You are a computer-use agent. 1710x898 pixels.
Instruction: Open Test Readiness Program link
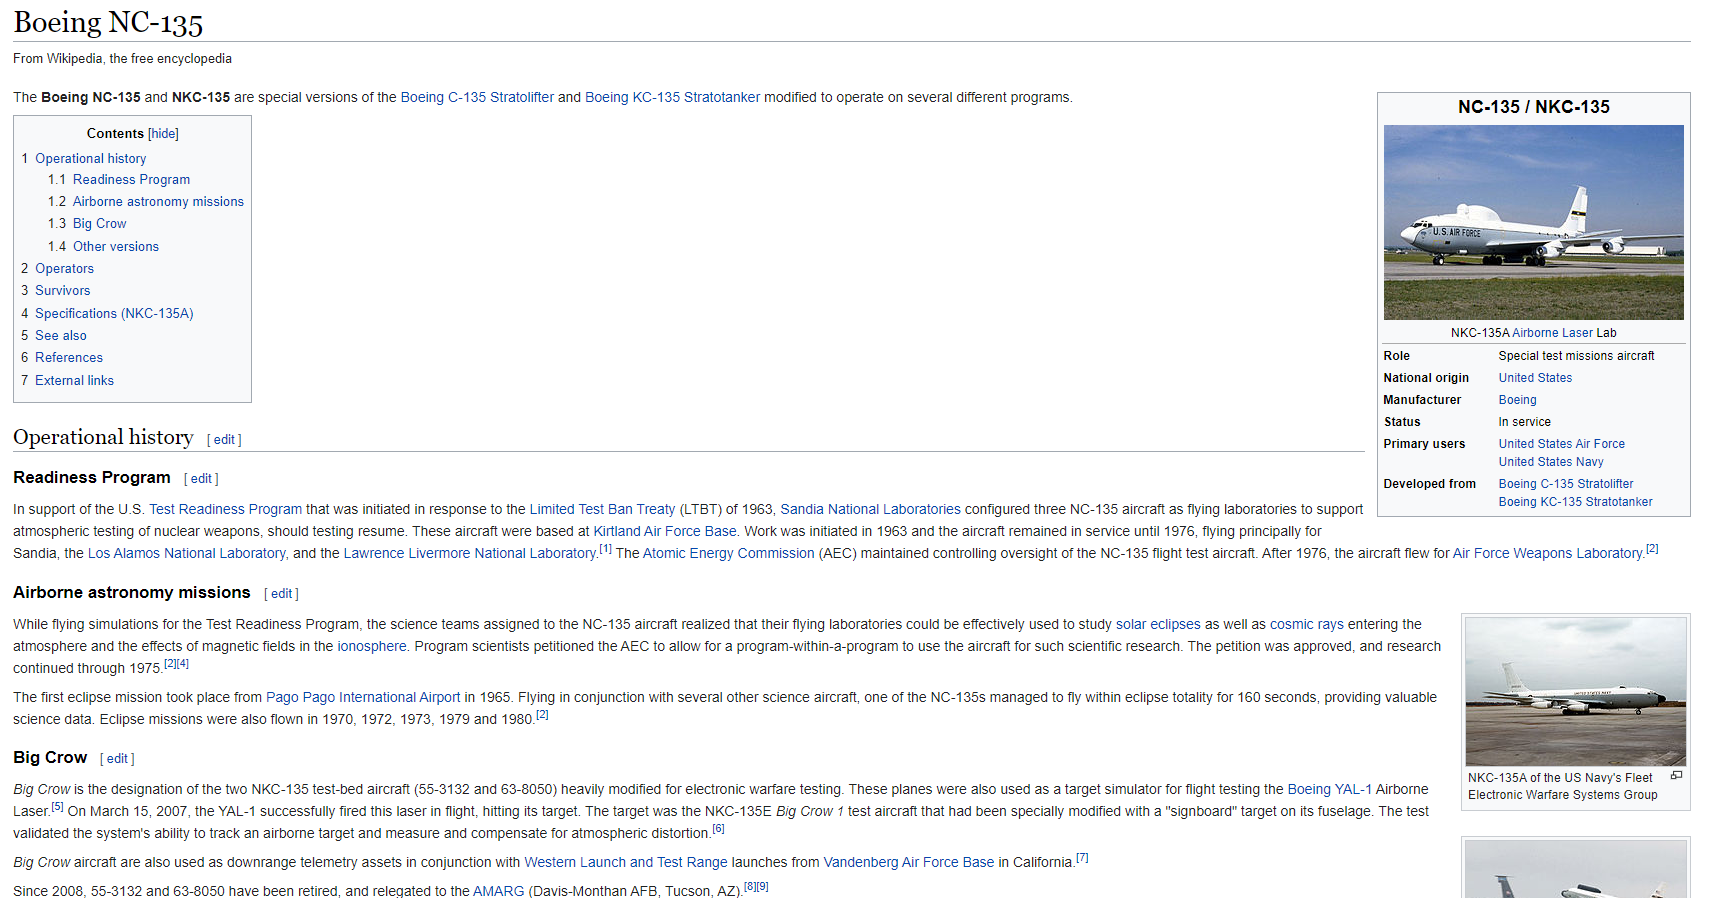tap(225, 509)
